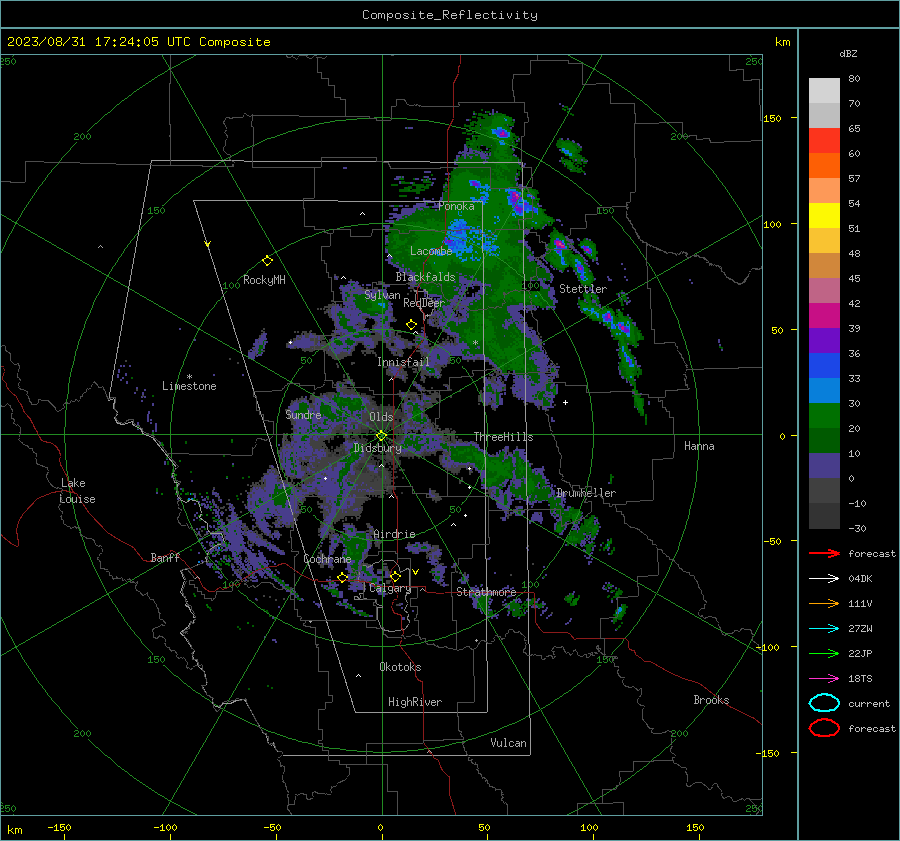The height and width of the screenshot is (841, 900).
Task: Click the Stettler town label
Action: [x=583, y=289]
